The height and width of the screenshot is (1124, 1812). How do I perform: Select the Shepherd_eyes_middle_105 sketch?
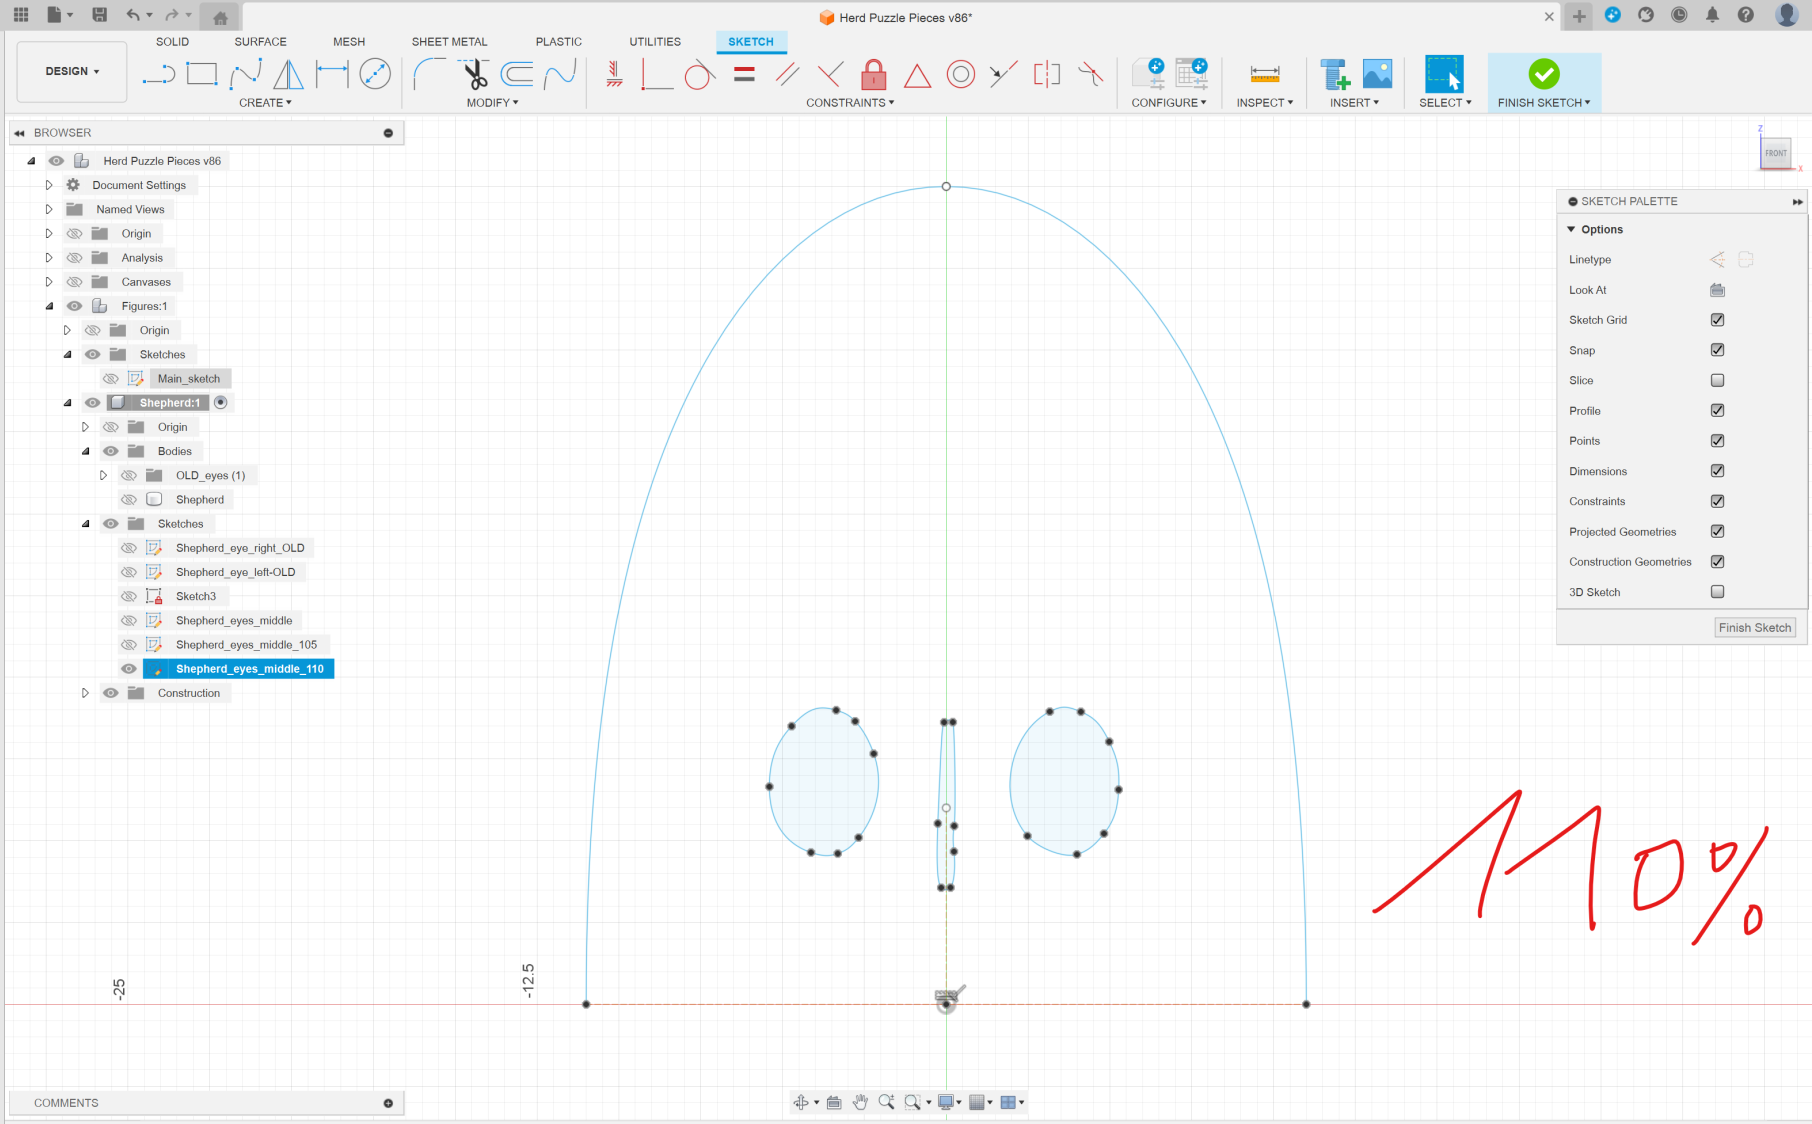tap(246, 645)
